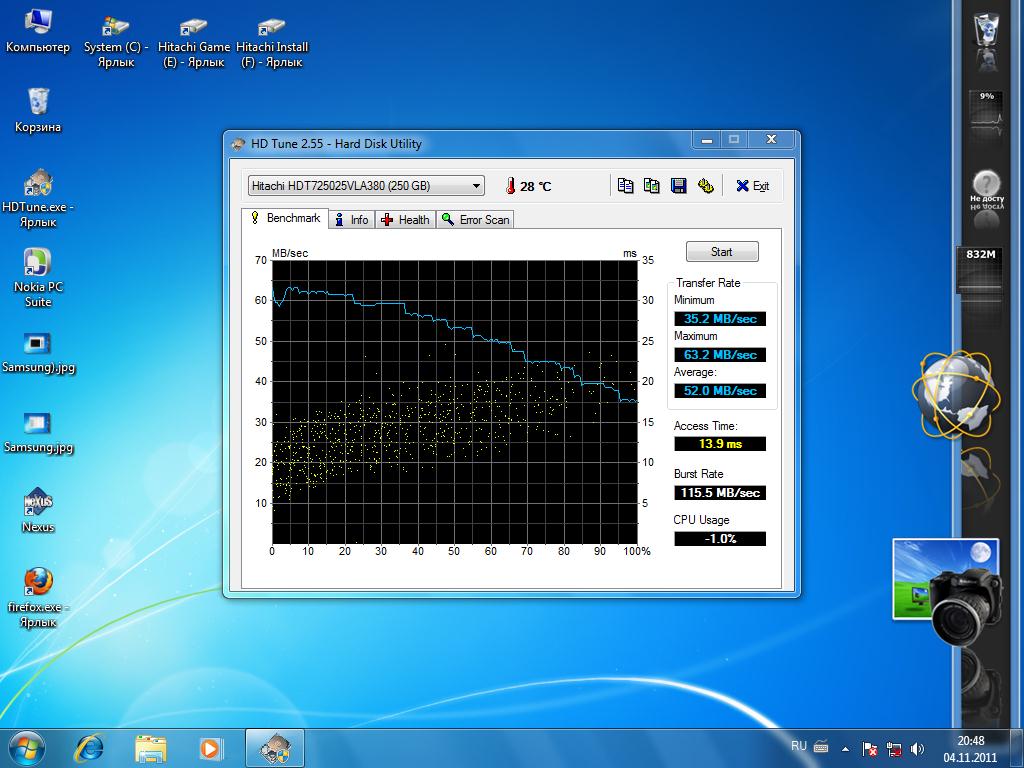Open the HD Tune options icon

pos(705,186)
